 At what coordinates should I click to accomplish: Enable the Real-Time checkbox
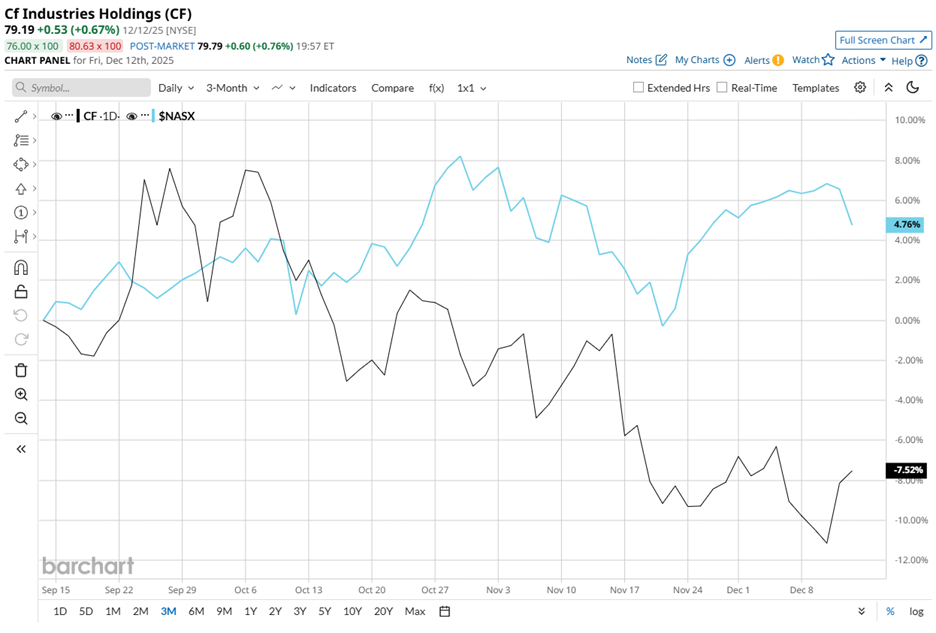[722, 87]
